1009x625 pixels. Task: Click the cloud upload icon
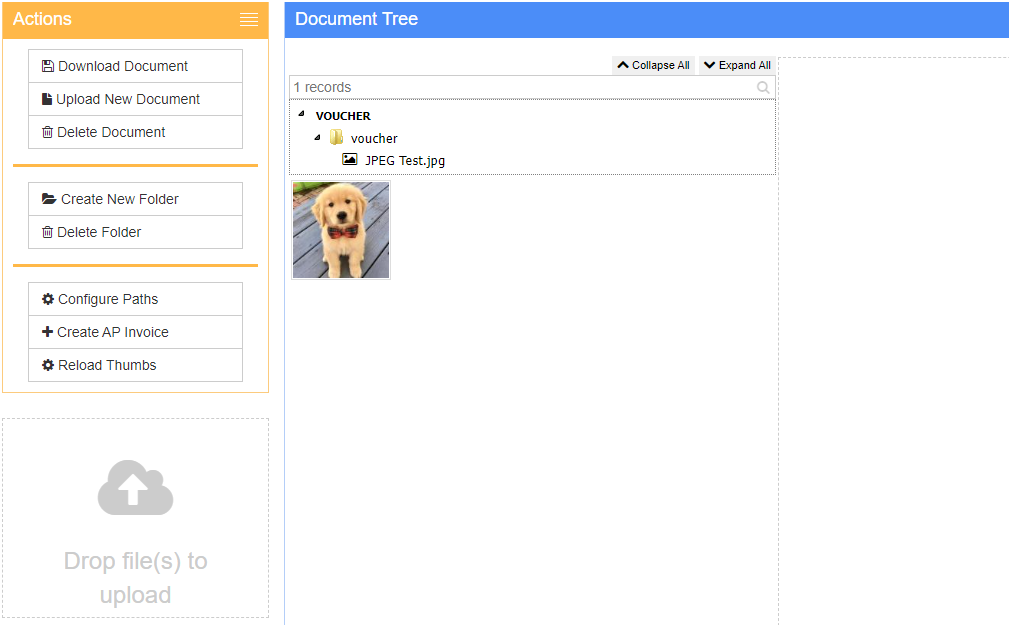[135, 487]
